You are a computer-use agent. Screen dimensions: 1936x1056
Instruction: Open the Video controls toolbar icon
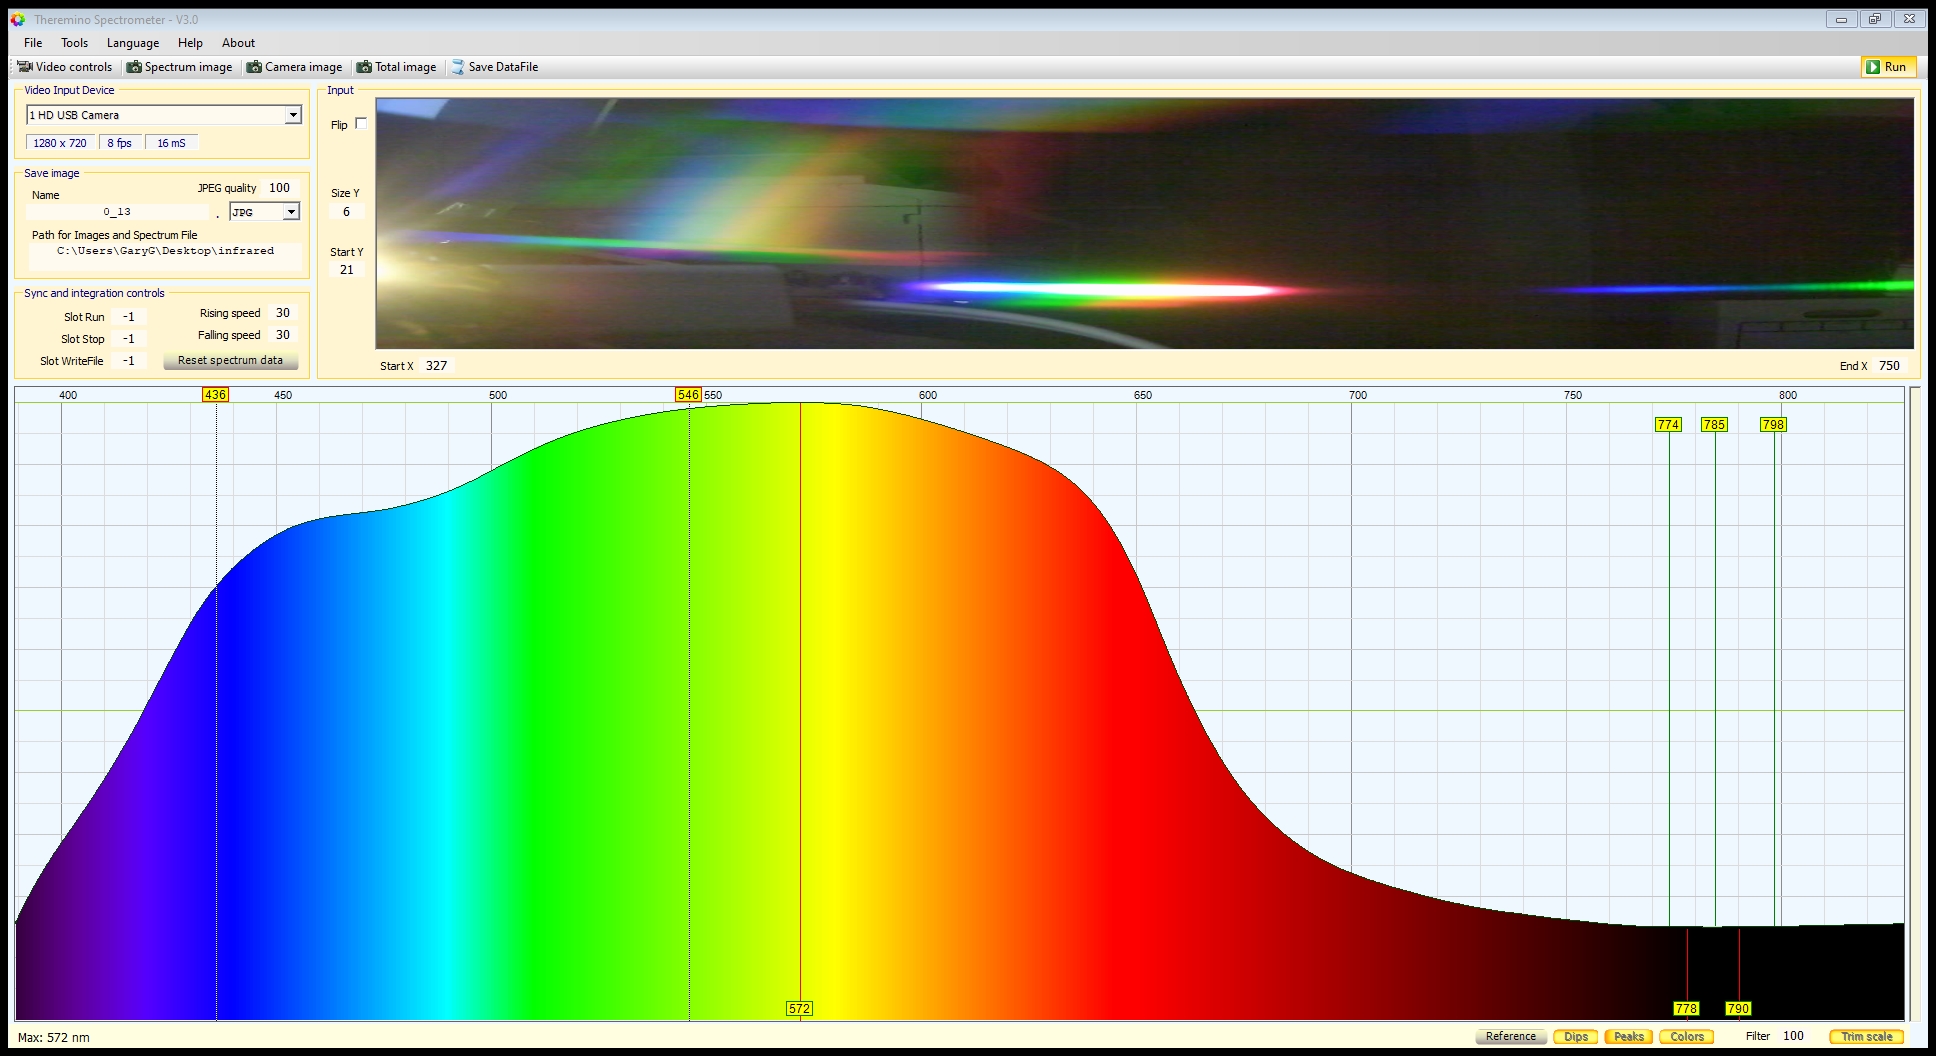[x=25, y=67]
